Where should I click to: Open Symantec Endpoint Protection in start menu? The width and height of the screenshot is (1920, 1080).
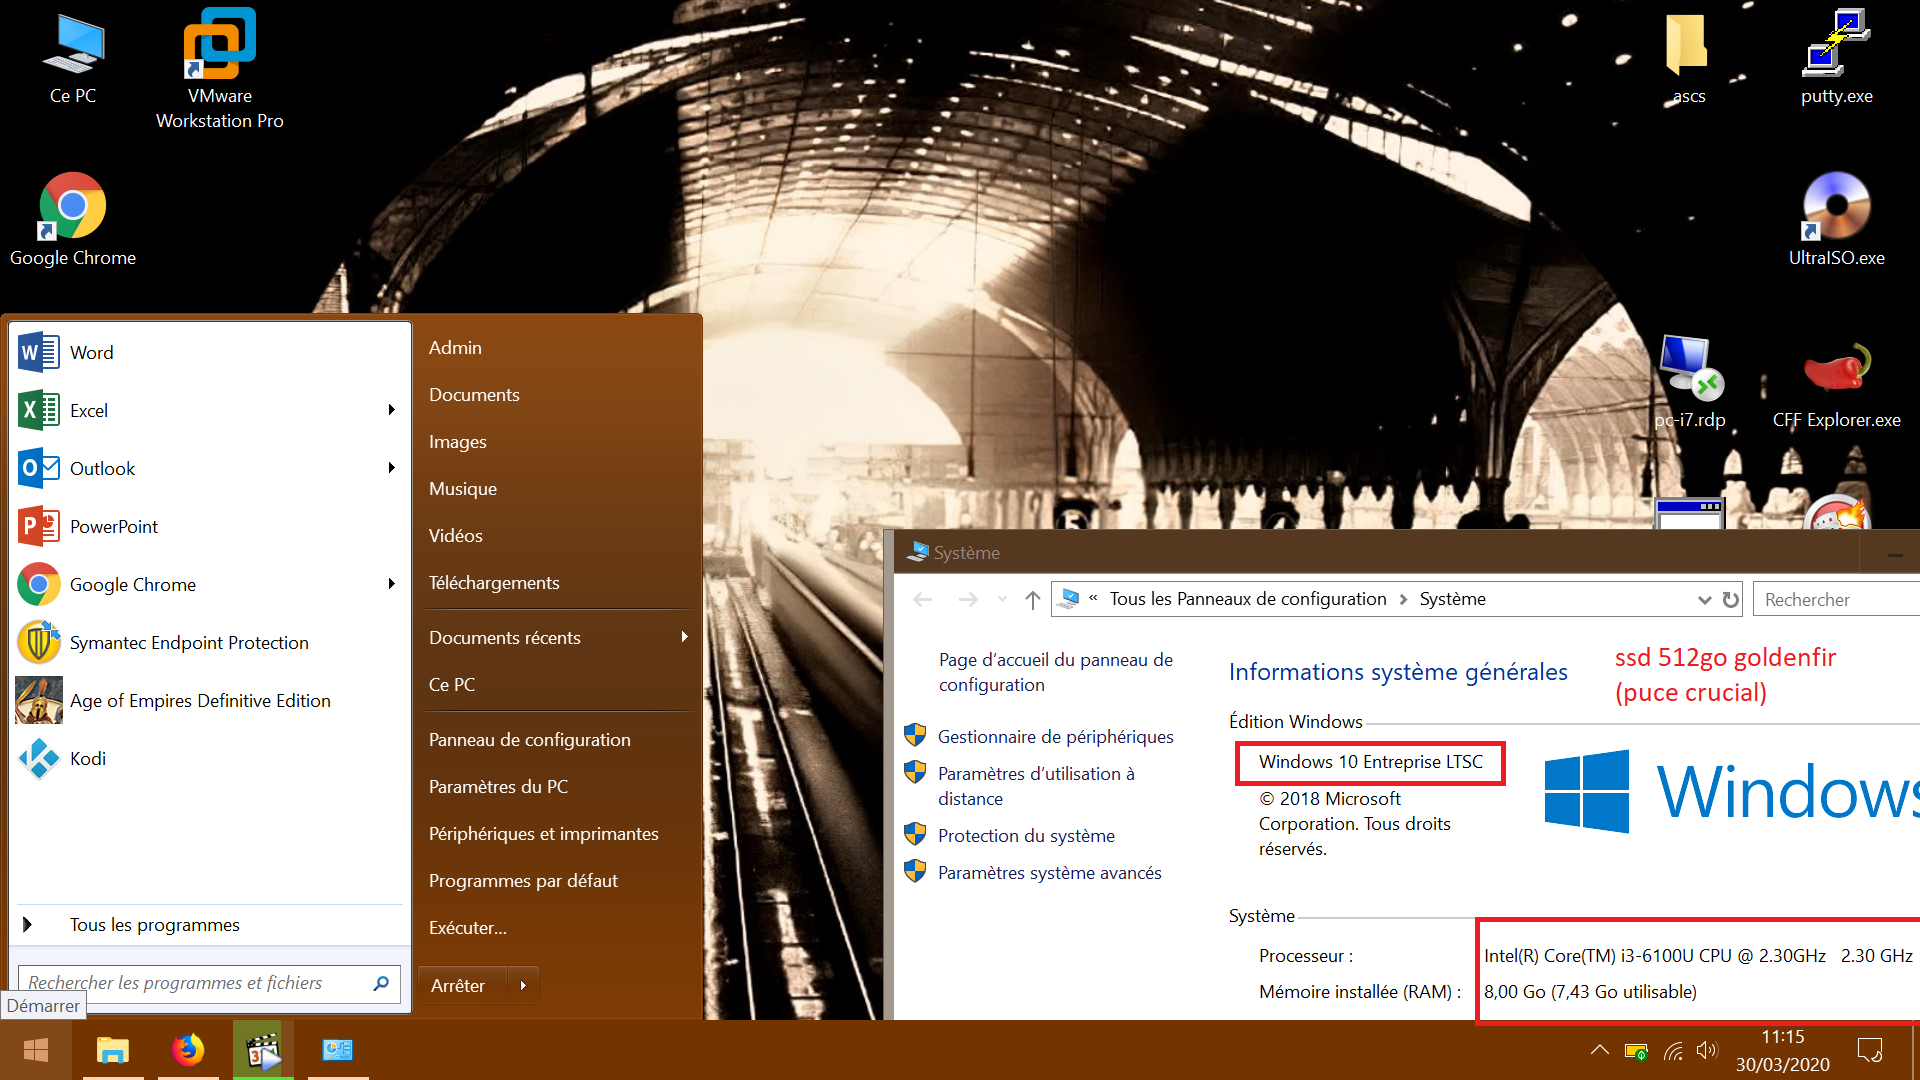pyautogui.click(x=188, y=643)
